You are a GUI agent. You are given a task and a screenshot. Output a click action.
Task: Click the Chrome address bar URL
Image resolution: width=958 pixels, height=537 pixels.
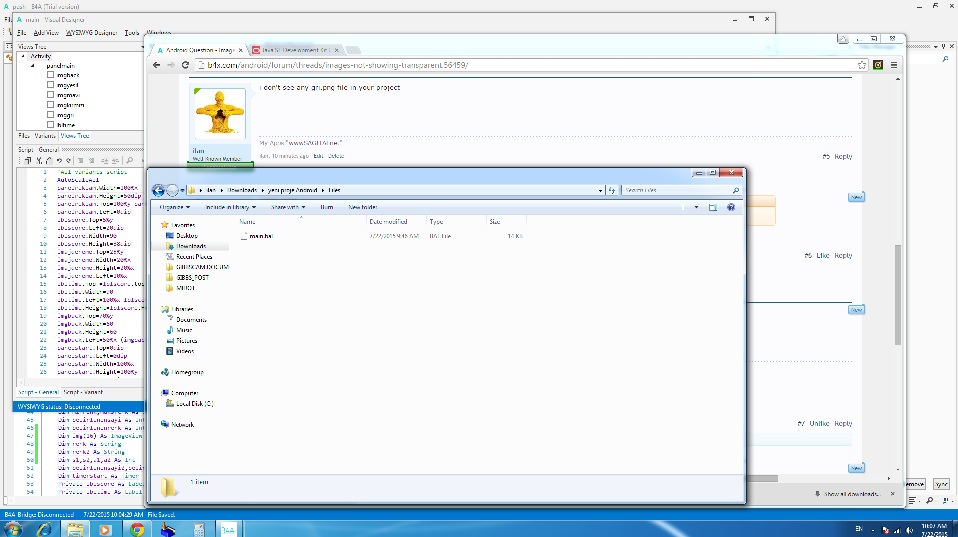(337, 65)
